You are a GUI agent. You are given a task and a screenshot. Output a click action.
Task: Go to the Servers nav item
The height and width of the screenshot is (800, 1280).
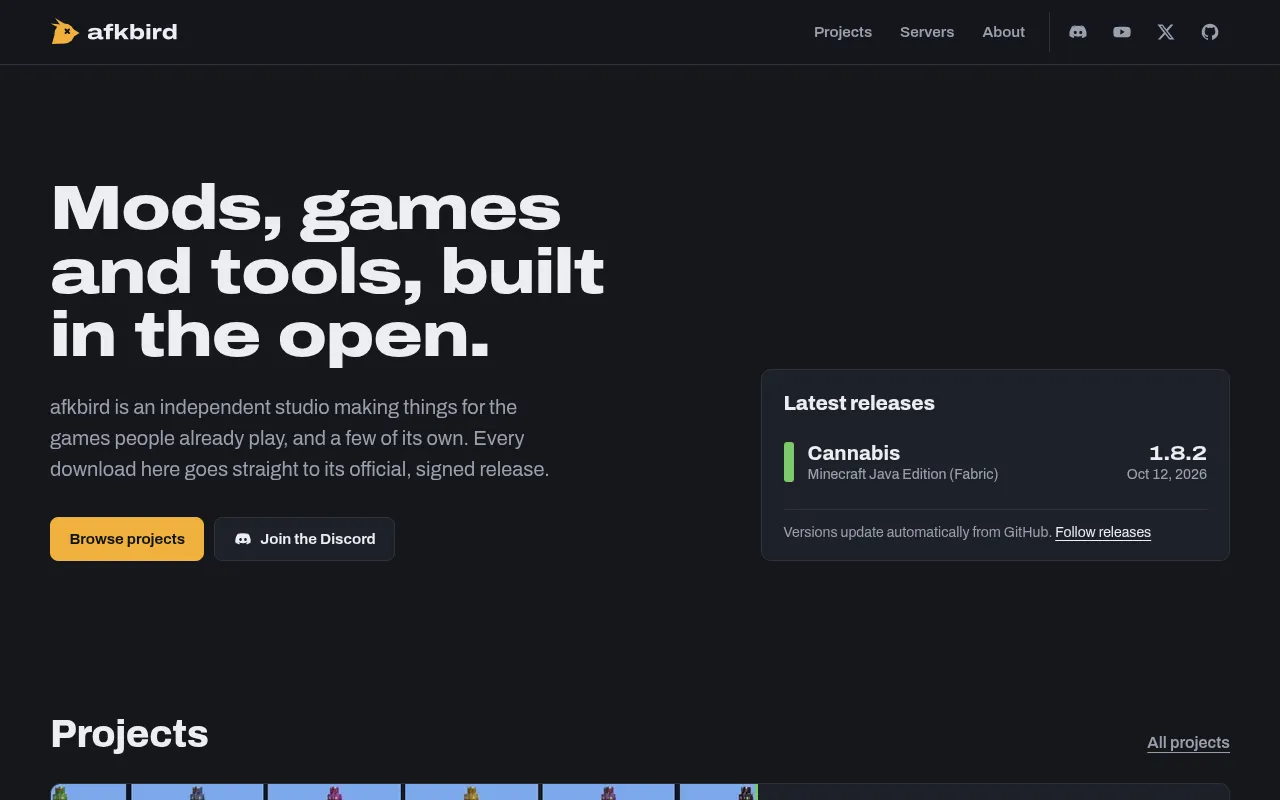click(x=927, y=32)
